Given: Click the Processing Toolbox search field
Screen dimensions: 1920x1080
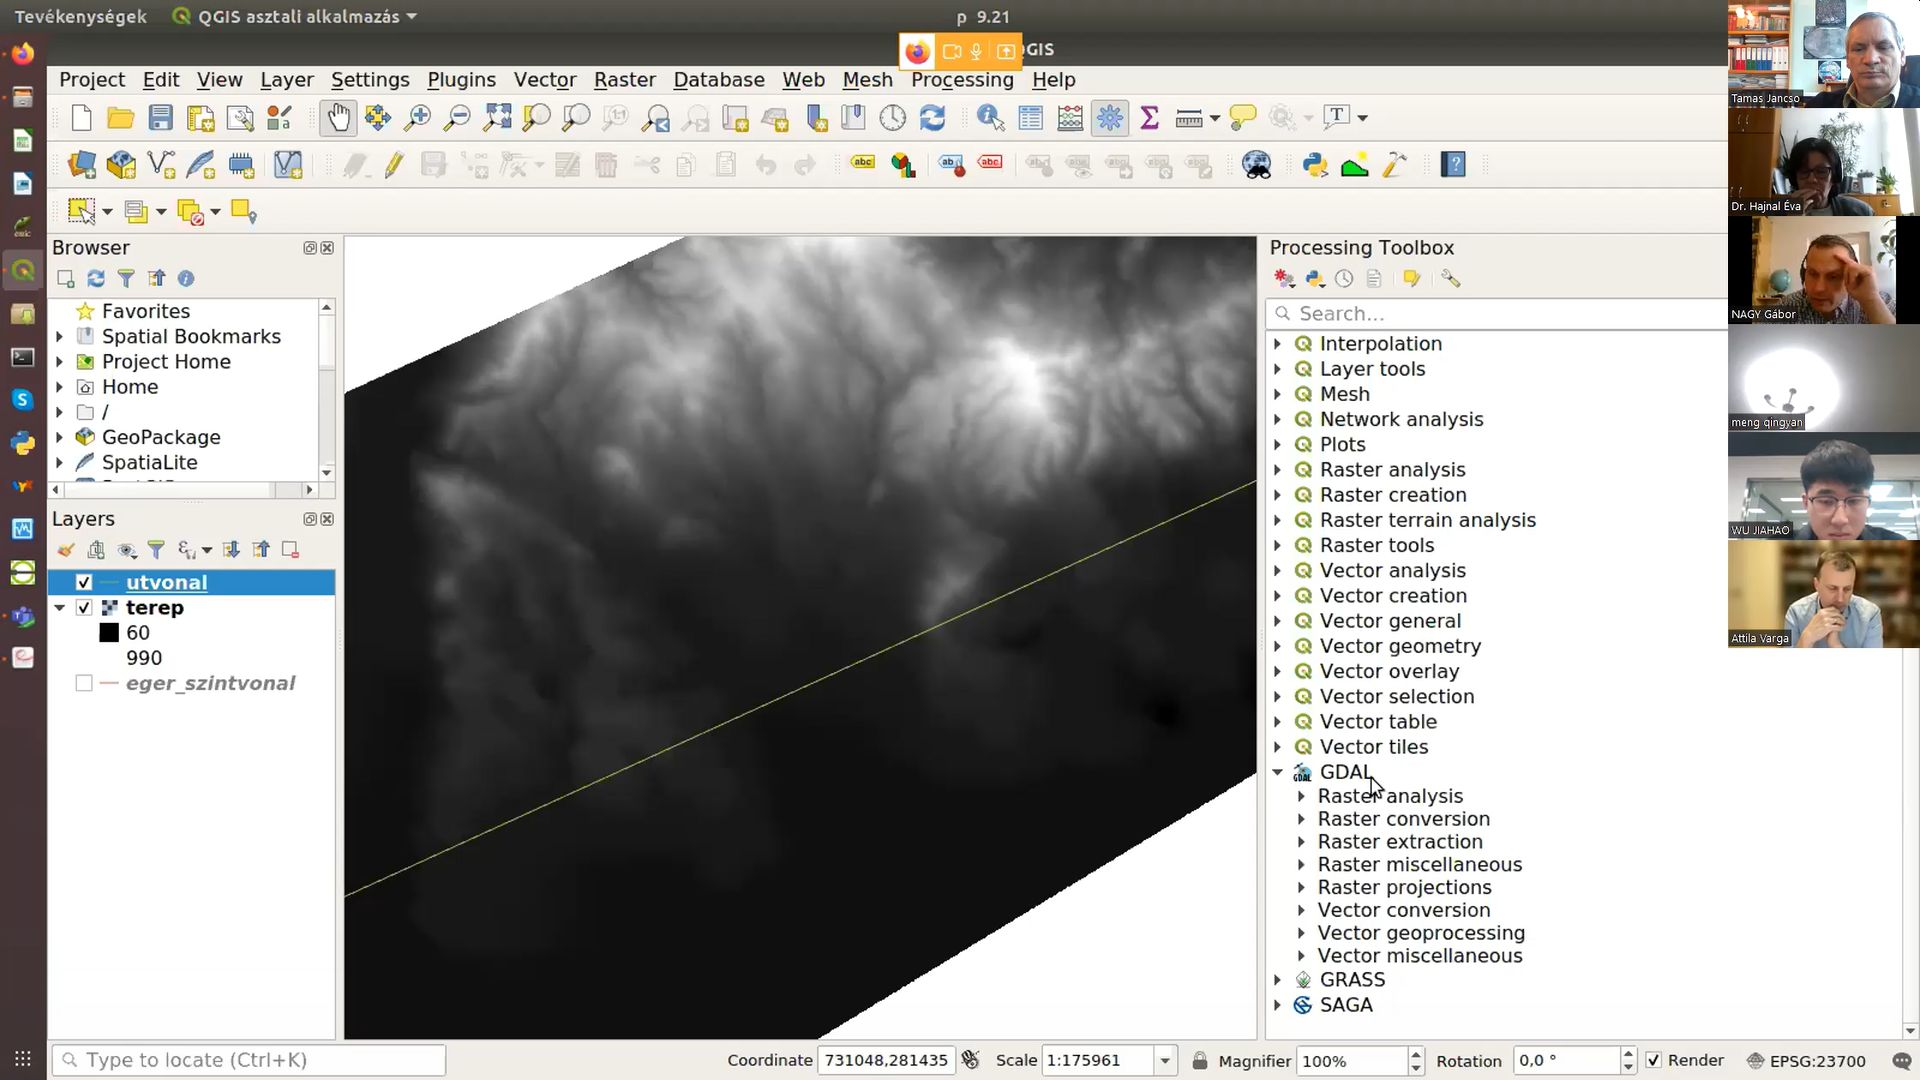Looking at the screenshot, I should click(x=1497, y=314).
